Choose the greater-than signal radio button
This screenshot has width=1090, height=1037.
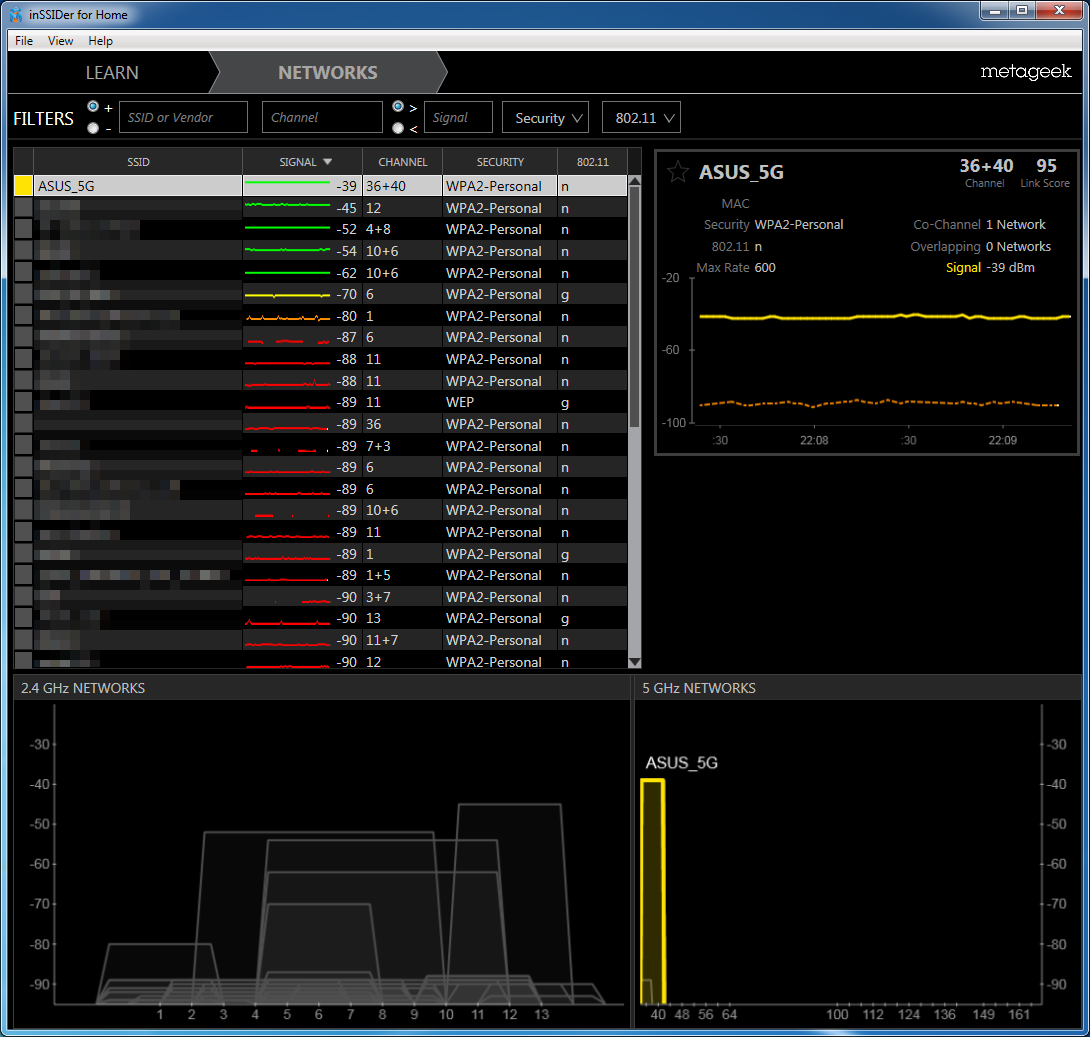click(398, 106)
